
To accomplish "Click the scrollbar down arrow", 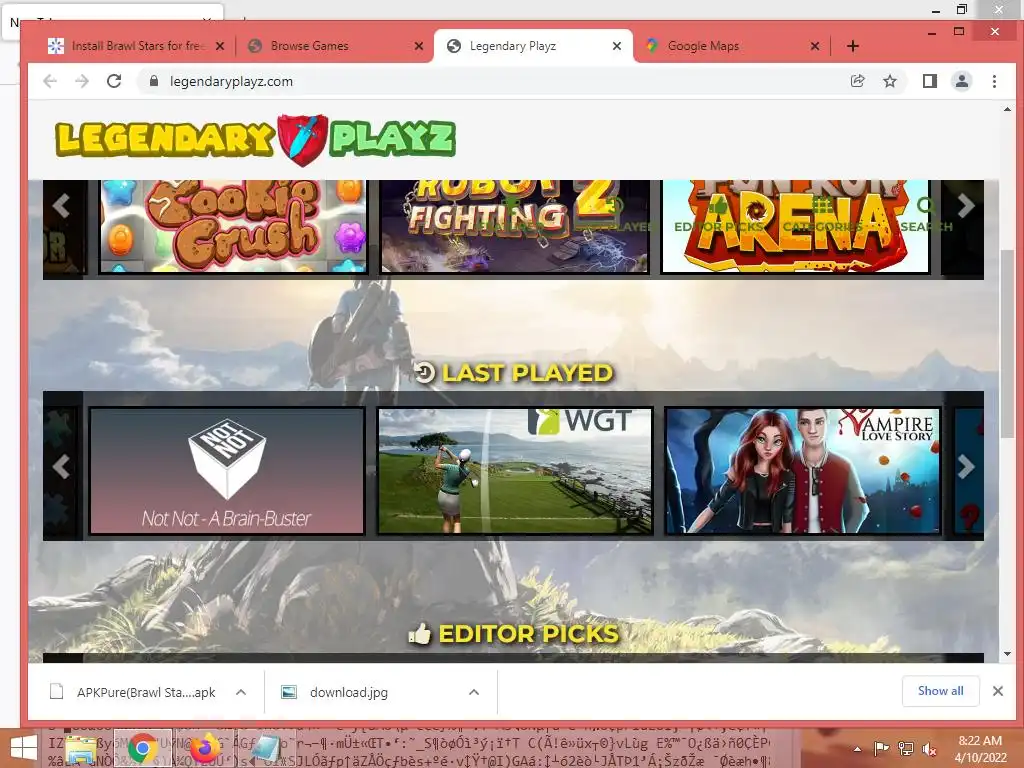I will [x=1007, y=654].
